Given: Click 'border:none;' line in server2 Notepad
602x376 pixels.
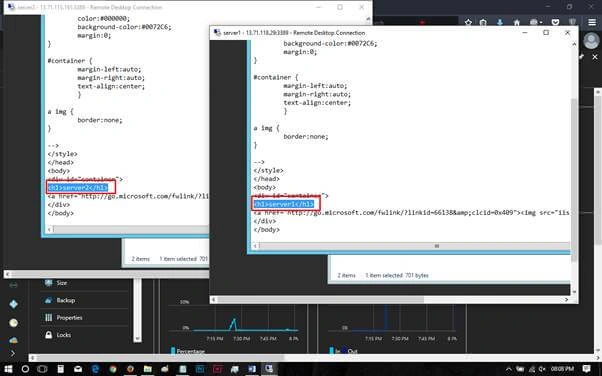Looking at the screenshot, I should (100, 120).
